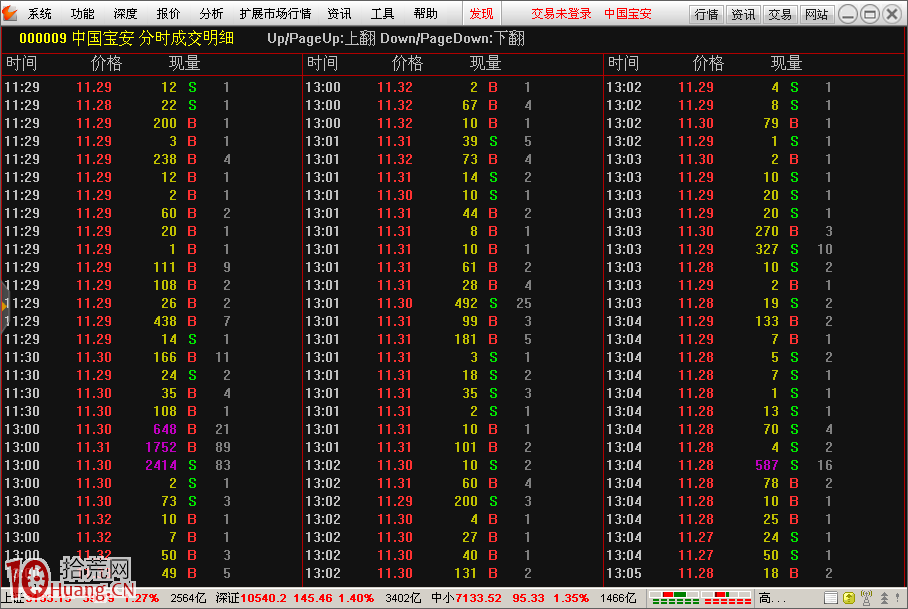Select the 11:29 trade with volume 438
This screenshot has height=609, width=908.
[152, 321]
